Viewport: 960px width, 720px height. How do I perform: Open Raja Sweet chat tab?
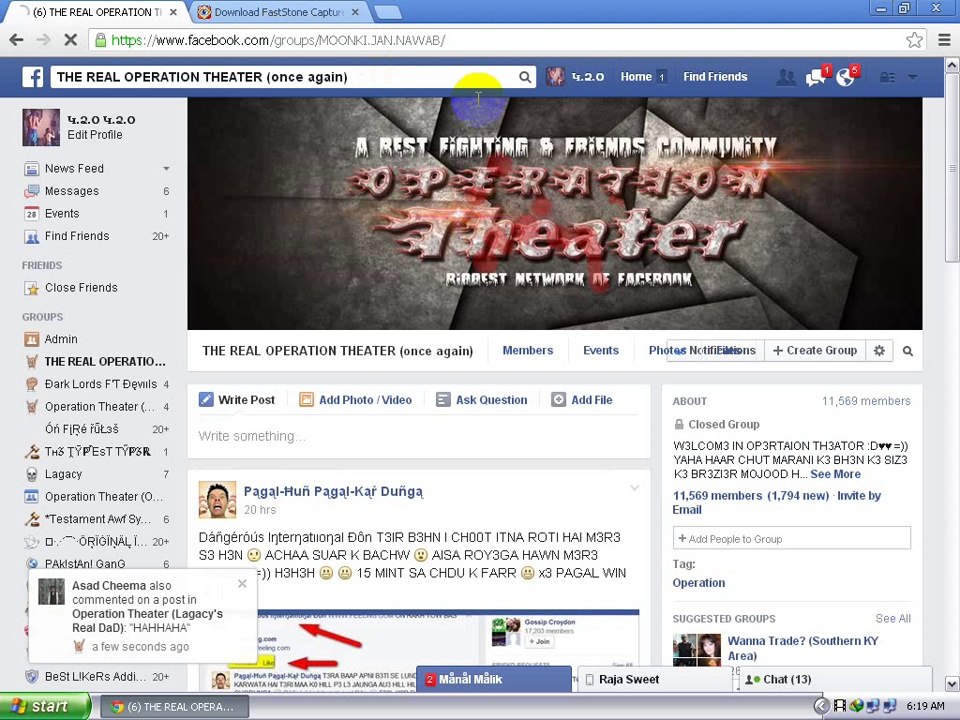[654, 679]
